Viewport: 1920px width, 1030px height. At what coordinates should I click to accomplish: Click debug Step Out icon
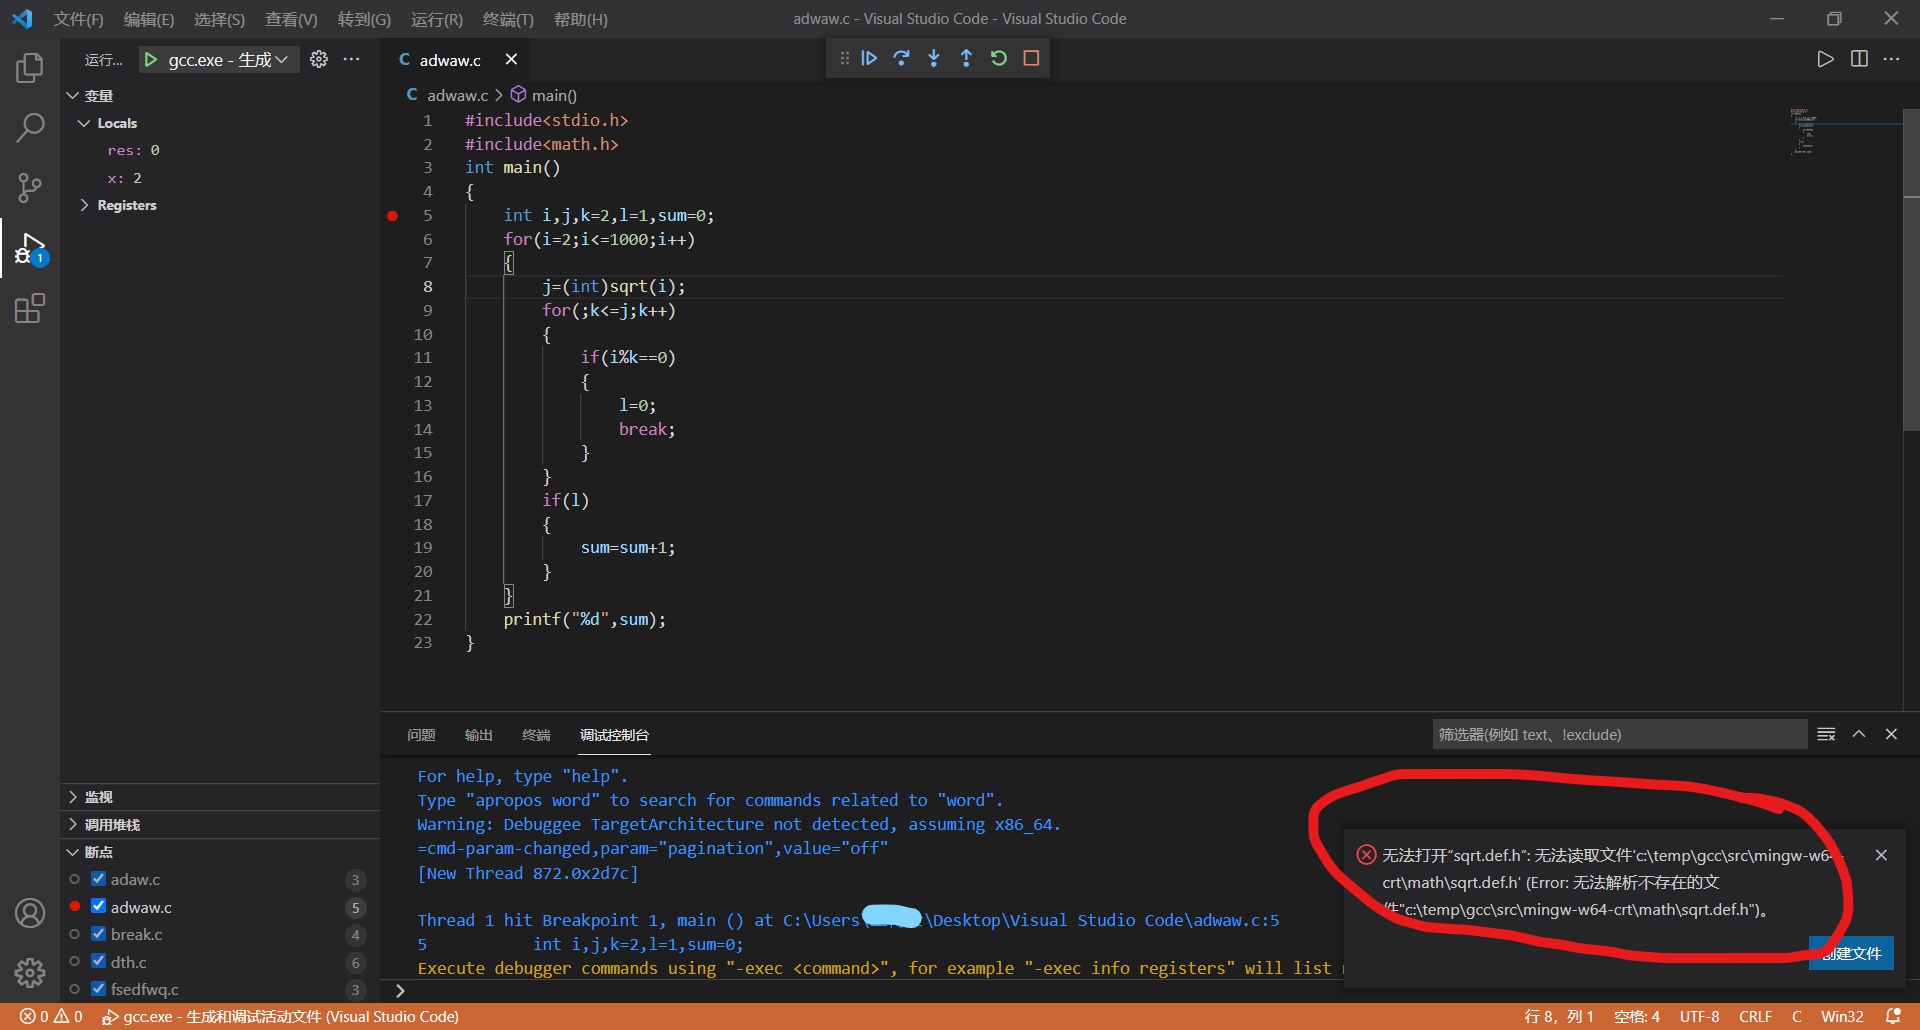pos(966,58)
